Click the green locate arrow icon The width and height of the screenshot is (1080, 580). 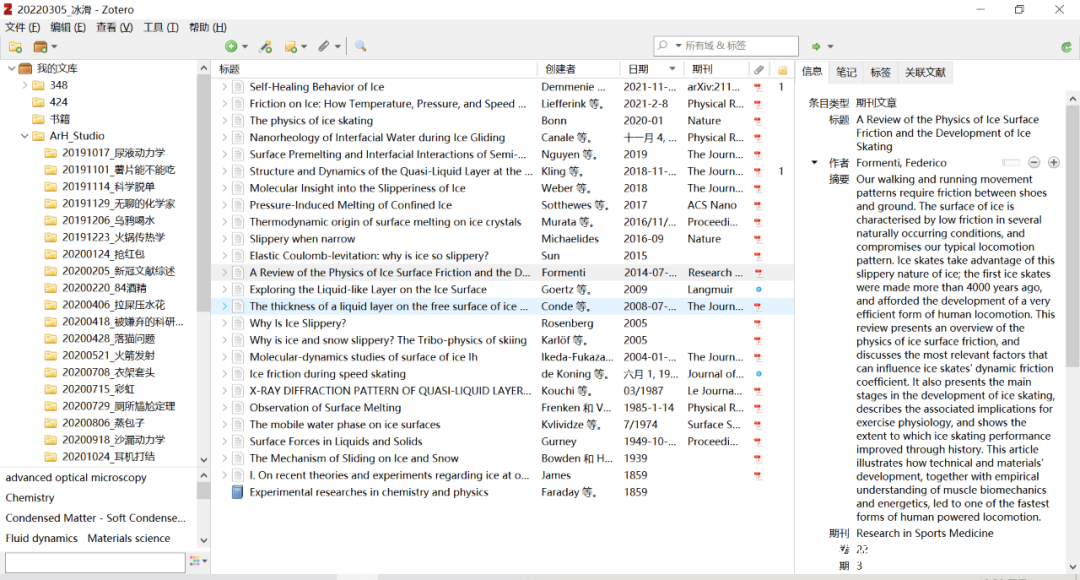pos(817,47)
